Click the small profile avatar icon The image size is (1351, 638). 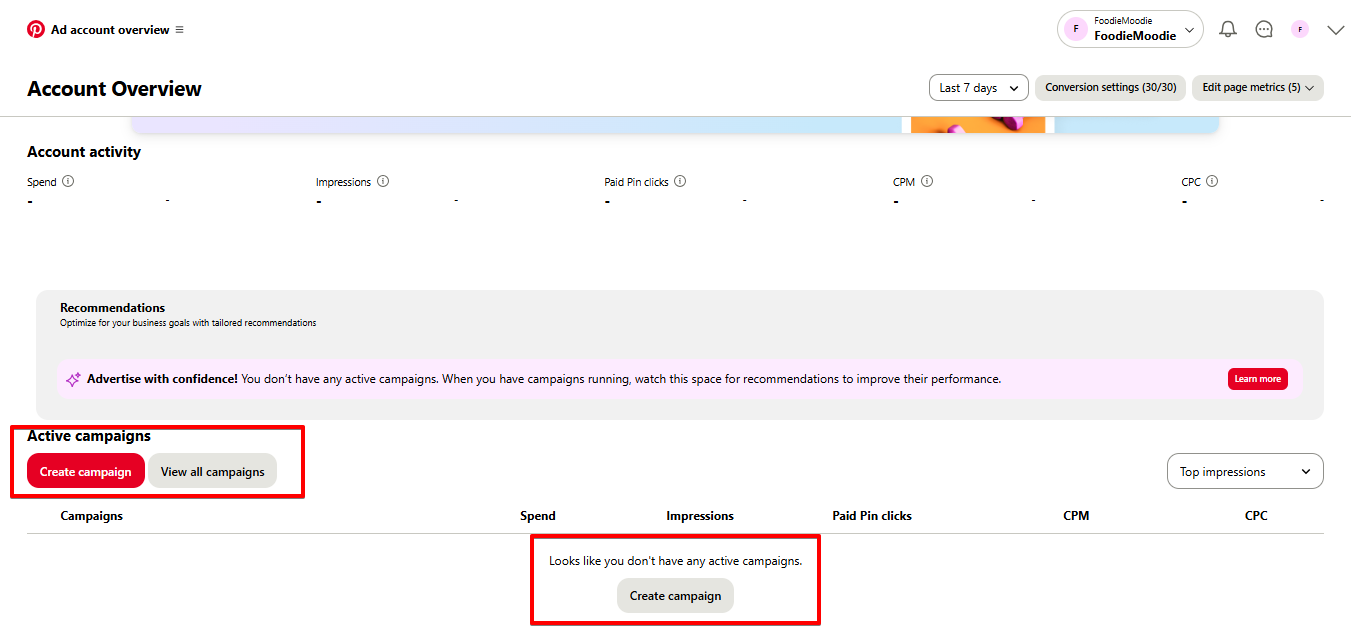click(x=1300, y=30)
